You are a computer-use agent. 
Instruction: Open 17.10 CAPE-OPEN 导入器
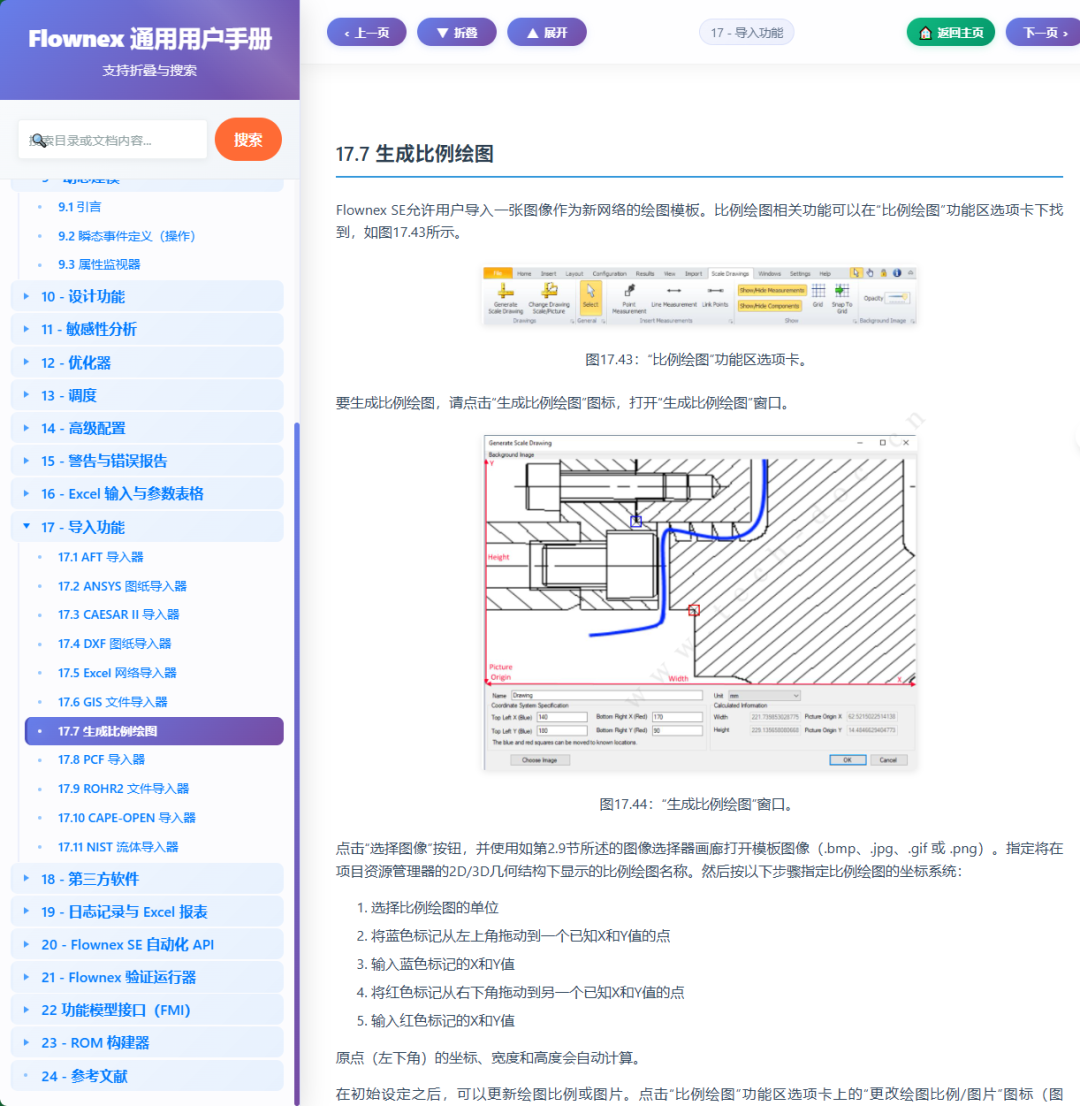coord(126,818)
